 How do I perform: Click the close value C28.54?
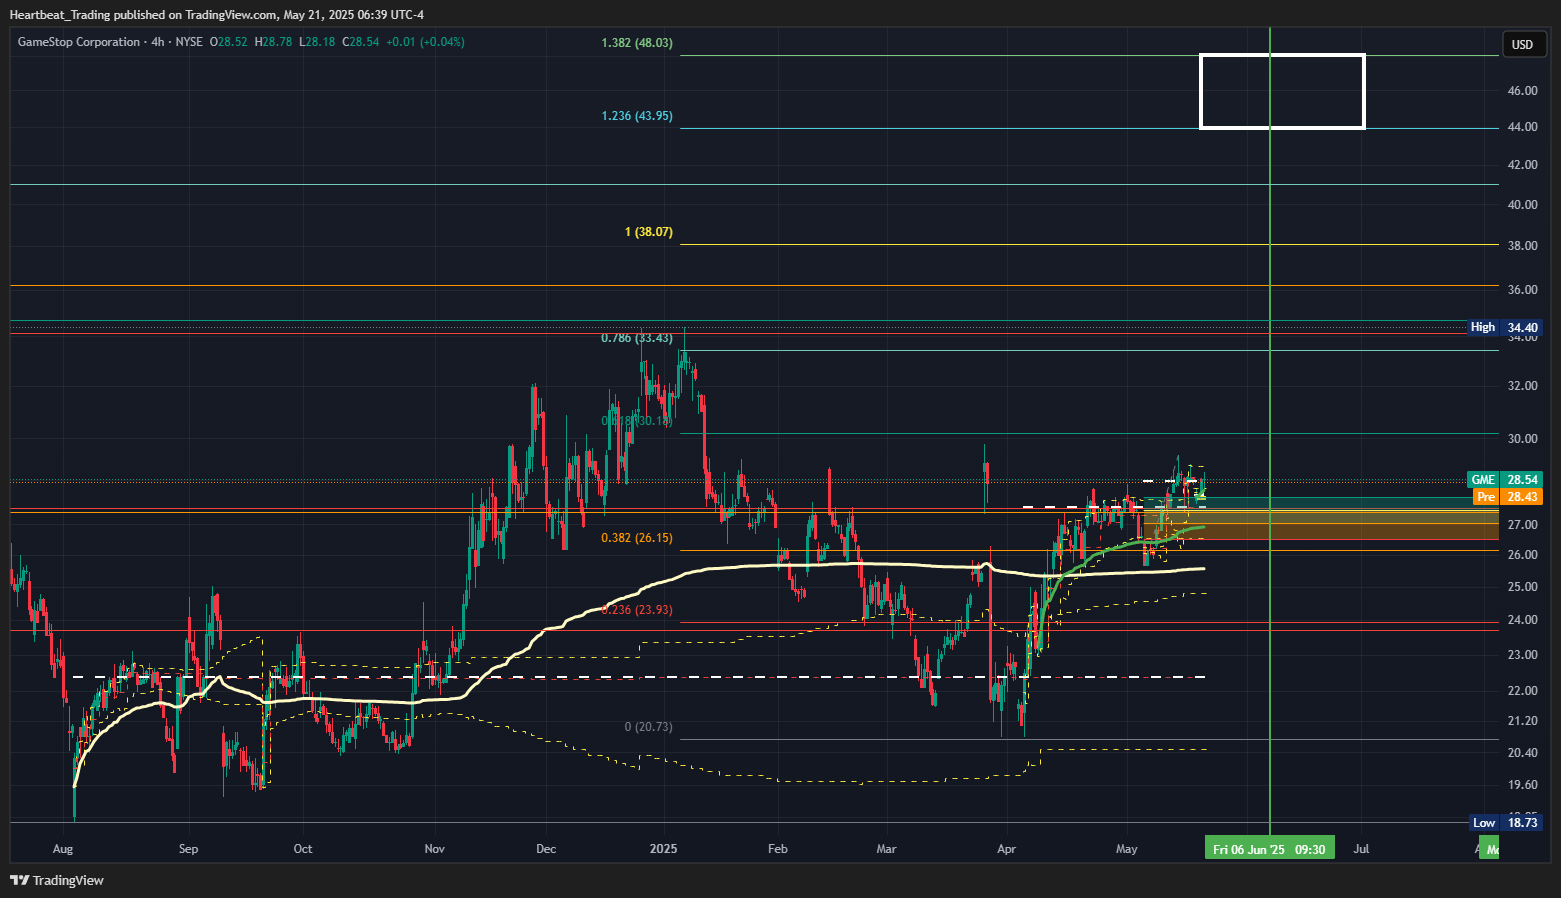pyautogui.click(x=361, y=42)
